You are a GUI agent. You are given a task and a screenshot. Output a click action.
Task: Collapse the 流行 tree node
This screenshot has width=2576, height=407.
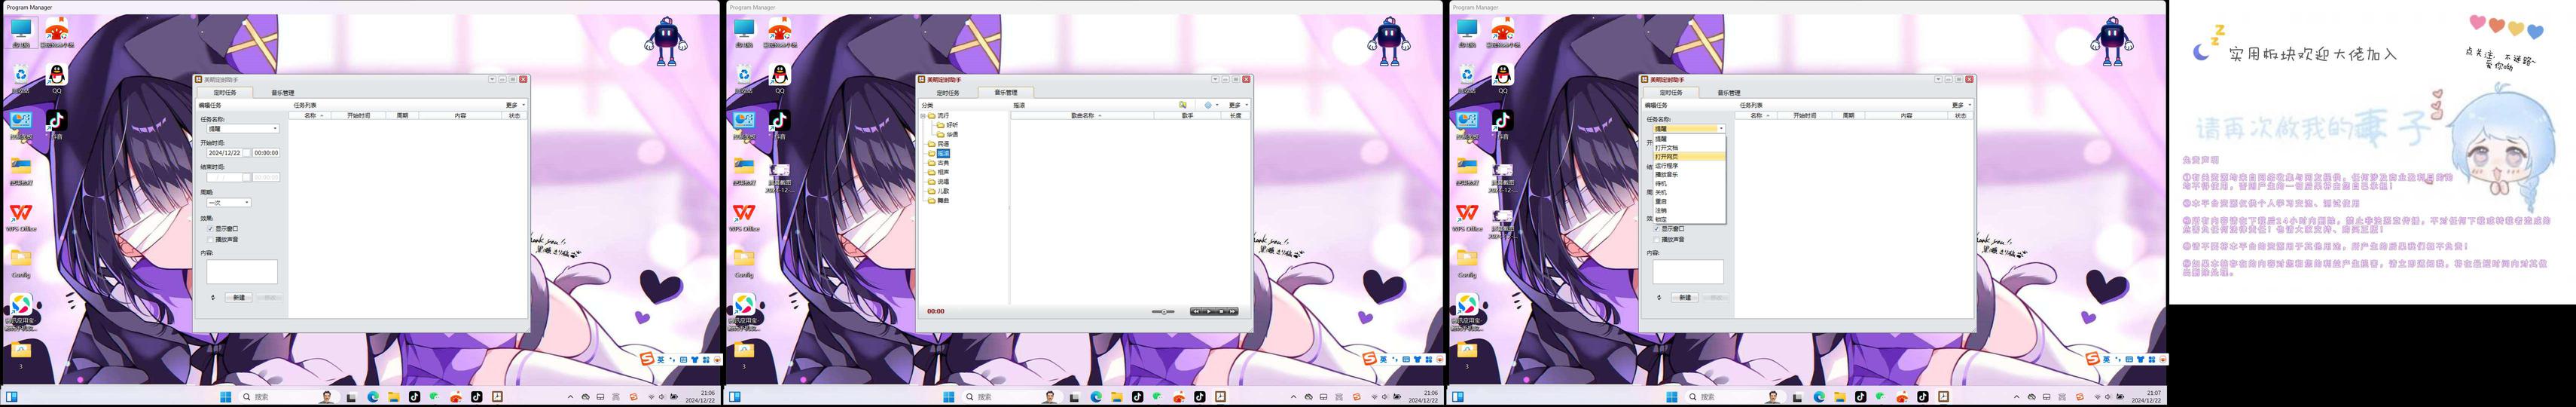tap(923, 116)
